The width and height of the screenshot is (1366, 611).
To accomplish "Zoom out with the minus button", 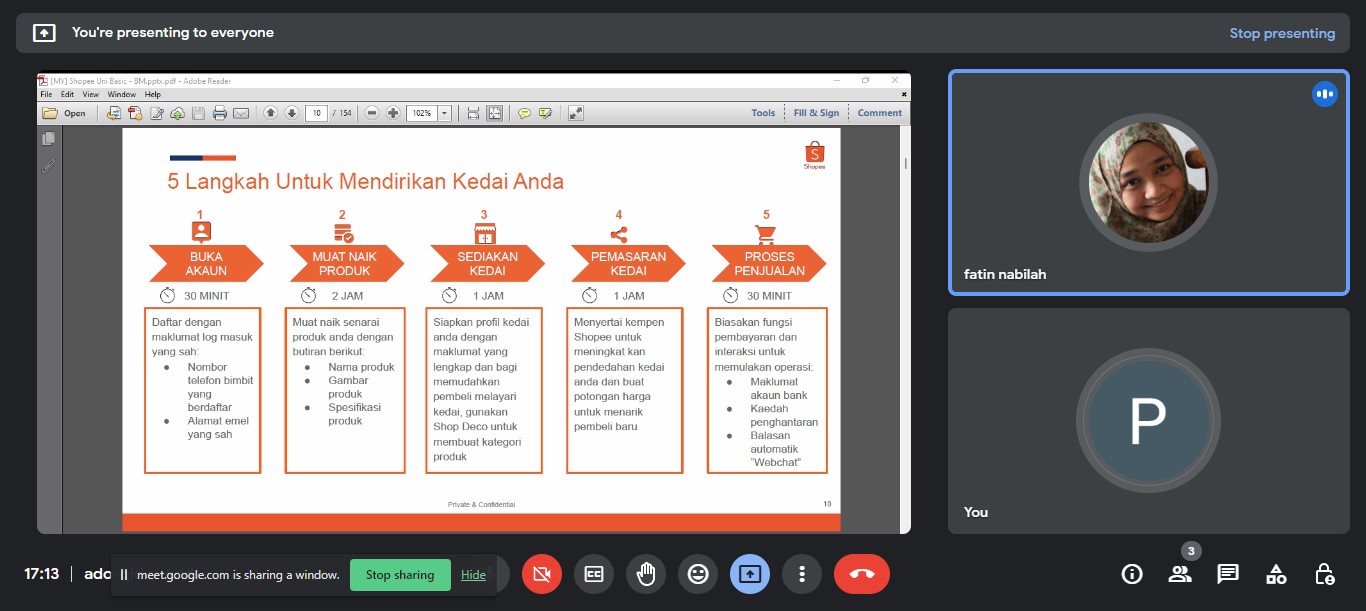I will [372, 113].
